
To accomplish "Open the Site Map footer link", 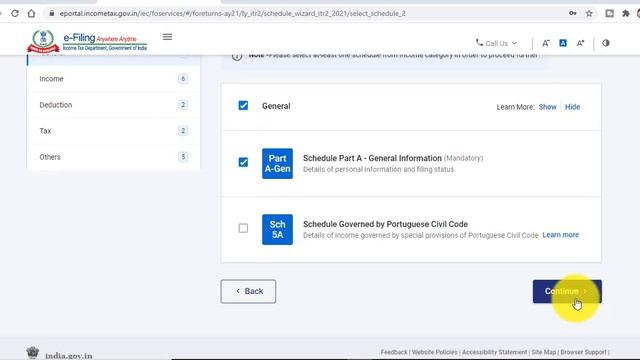I will tap(543, 352).
